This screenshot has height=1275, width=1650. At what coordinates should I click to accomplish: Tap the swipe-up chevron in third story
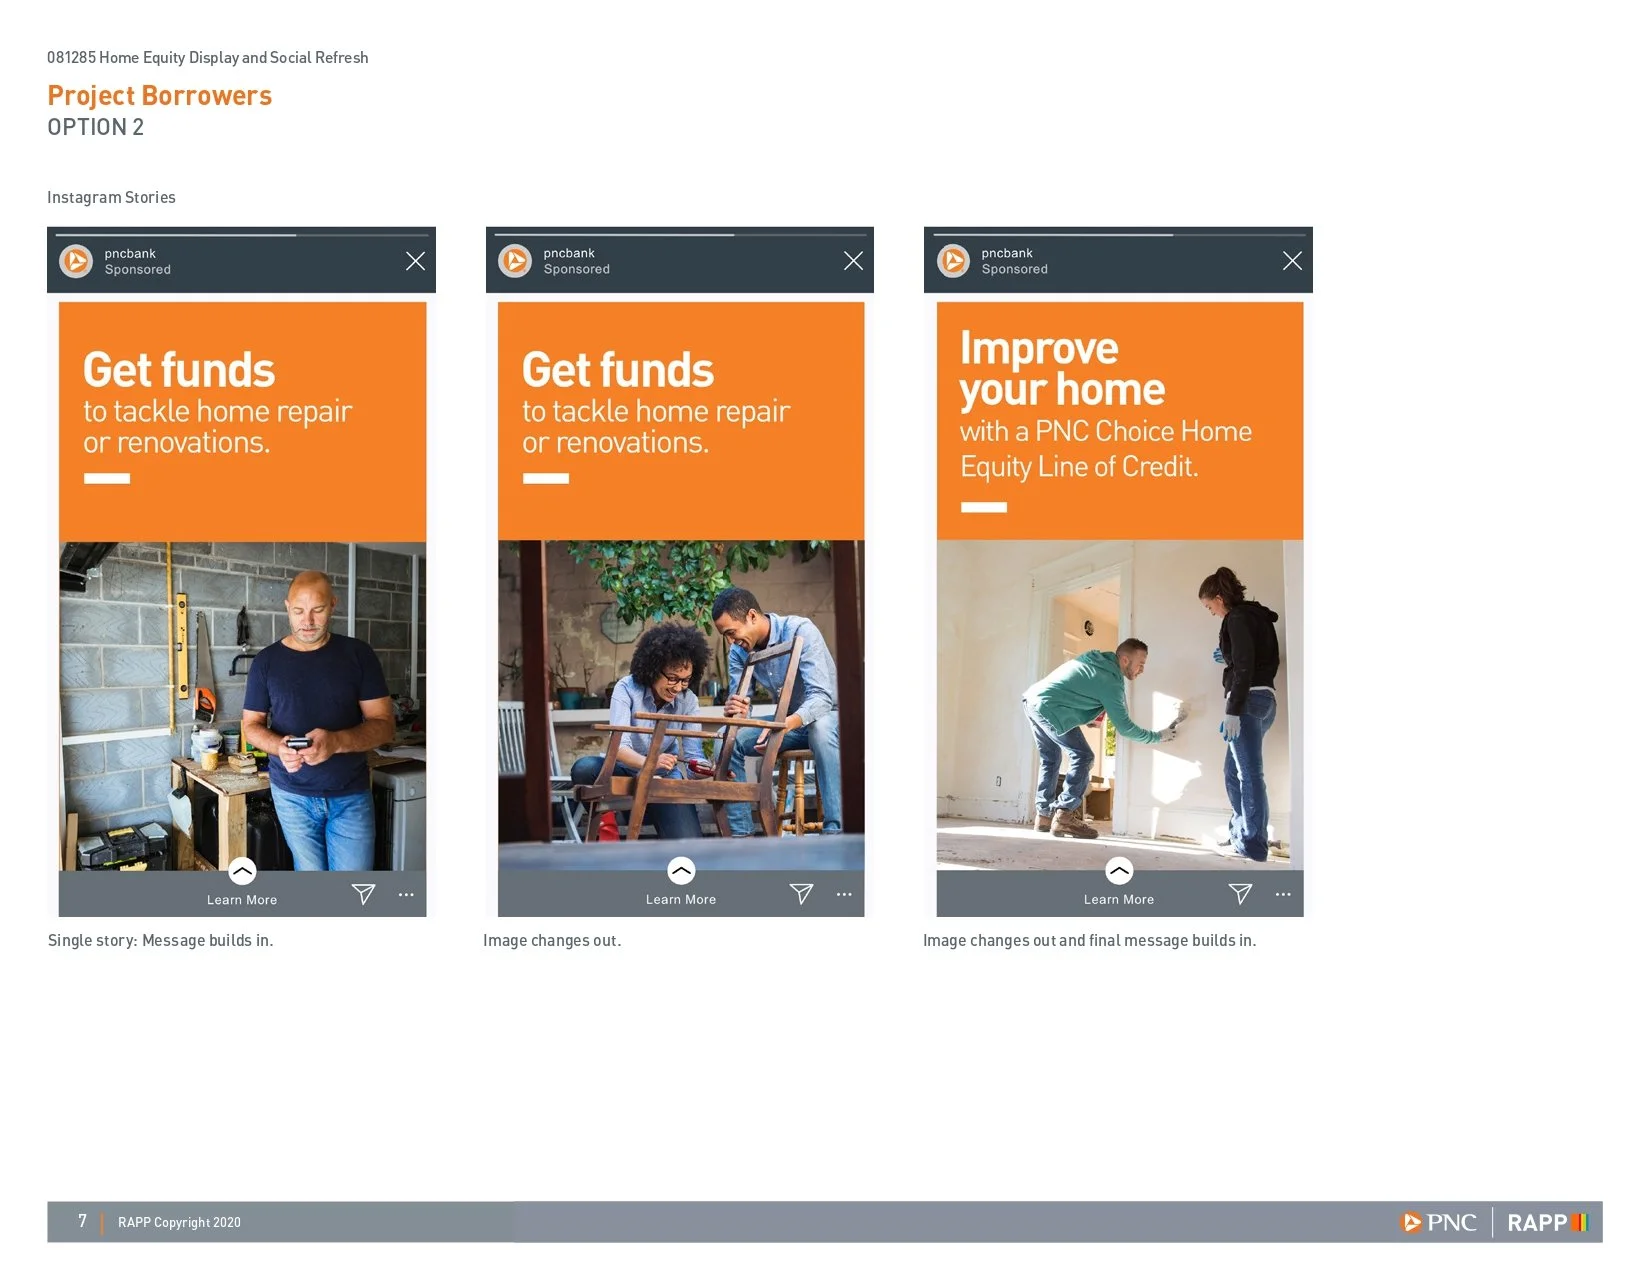(1119, 871)
